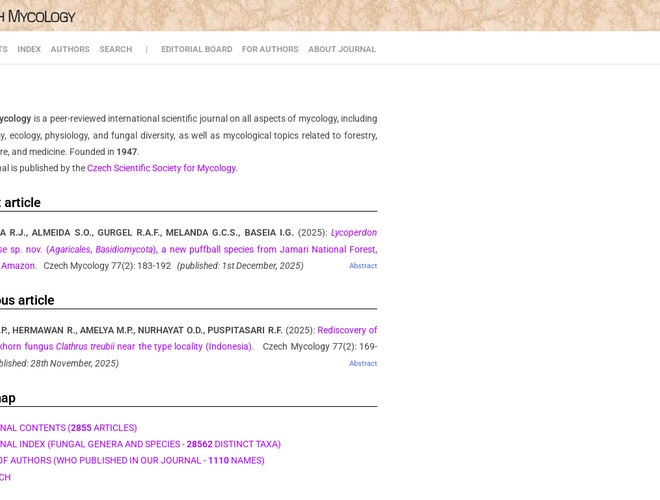Select SEARCH in the top navigation
660x500 pixels.
click(x=115, y=49)
